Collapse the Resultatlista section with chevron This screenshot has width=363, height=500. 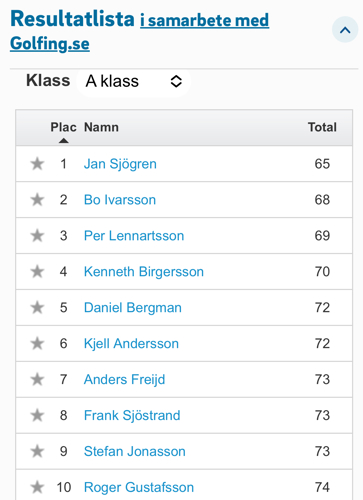345,30
